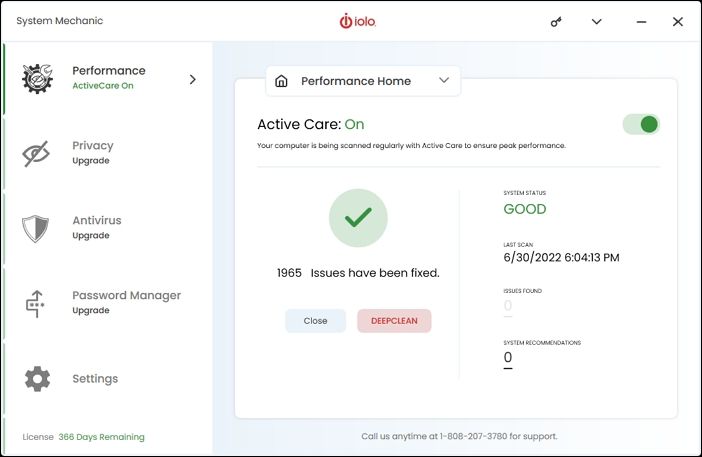
Task: Click the iolo logo
Action: point(358,21)
